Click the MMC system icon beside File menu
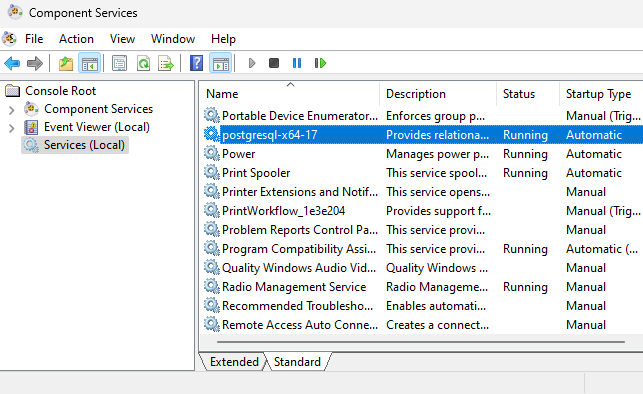 pos(9,39)
